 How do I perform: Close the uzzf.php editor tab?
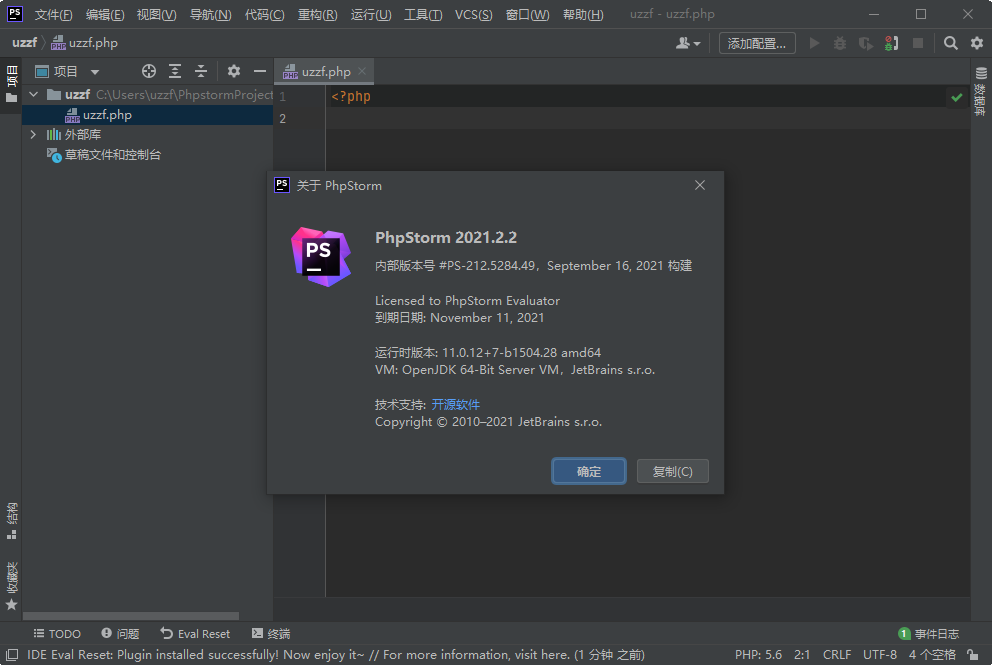[x=362, y=71]
